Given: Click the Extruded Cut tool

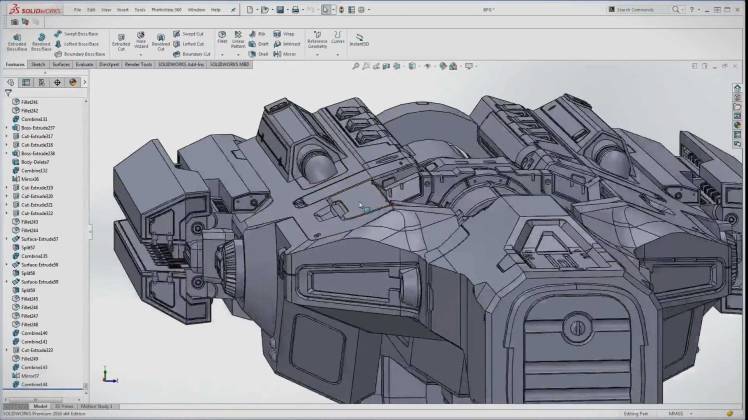Looking at the screenshot, I should pyautogui.click(x=121, y=40).
